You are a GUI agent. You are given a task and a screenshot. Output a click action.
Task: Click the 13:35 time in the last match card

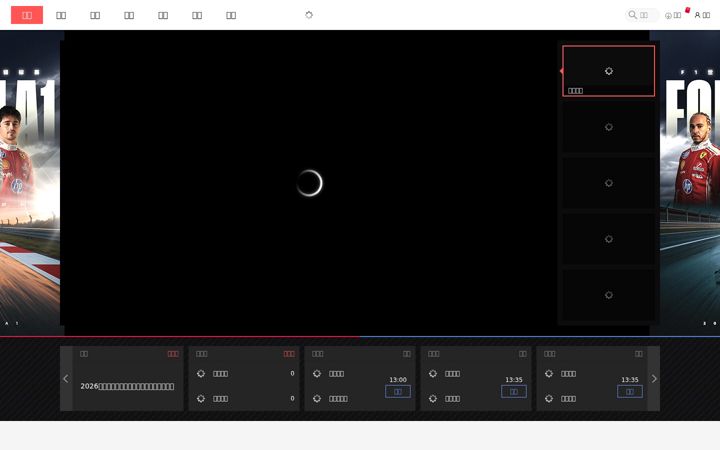(630, 380)
